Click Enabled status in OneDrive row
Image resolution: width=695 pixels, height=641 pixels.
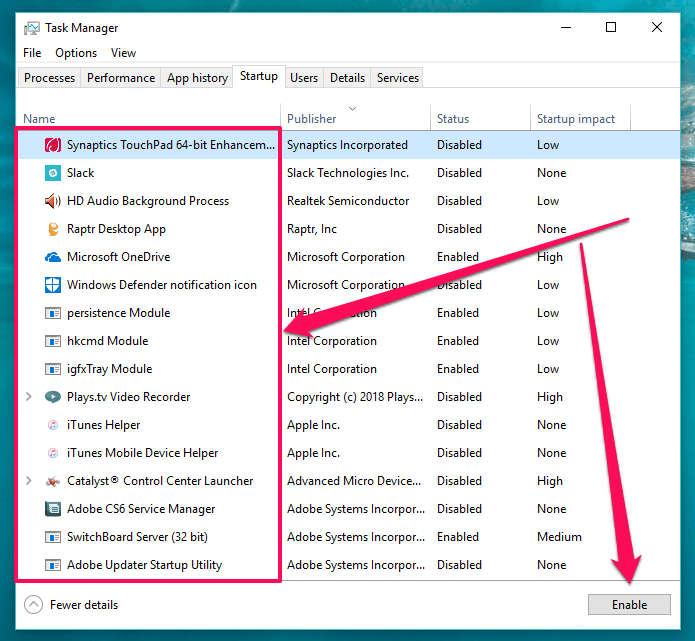tap(457, 257)
